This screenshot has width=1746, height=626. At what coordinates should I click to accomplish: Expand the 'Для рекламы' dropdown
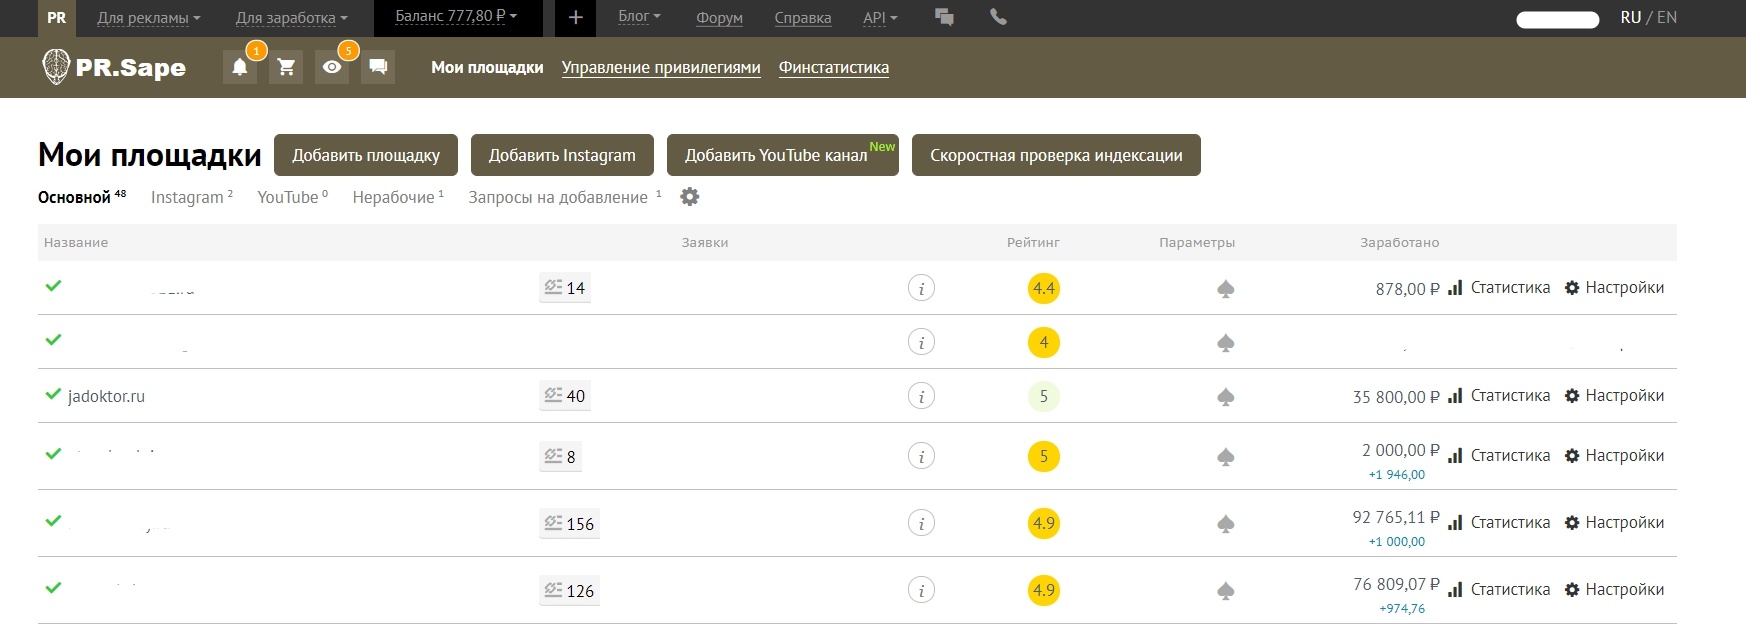click(x=148, y=18)
